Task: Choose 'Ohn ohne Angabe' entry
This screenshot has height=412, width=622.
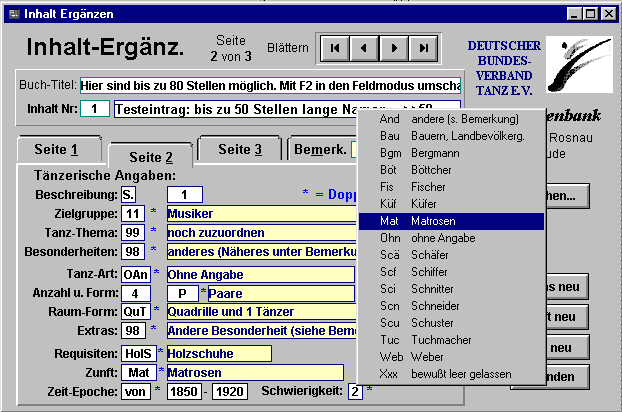Action: 451,238
